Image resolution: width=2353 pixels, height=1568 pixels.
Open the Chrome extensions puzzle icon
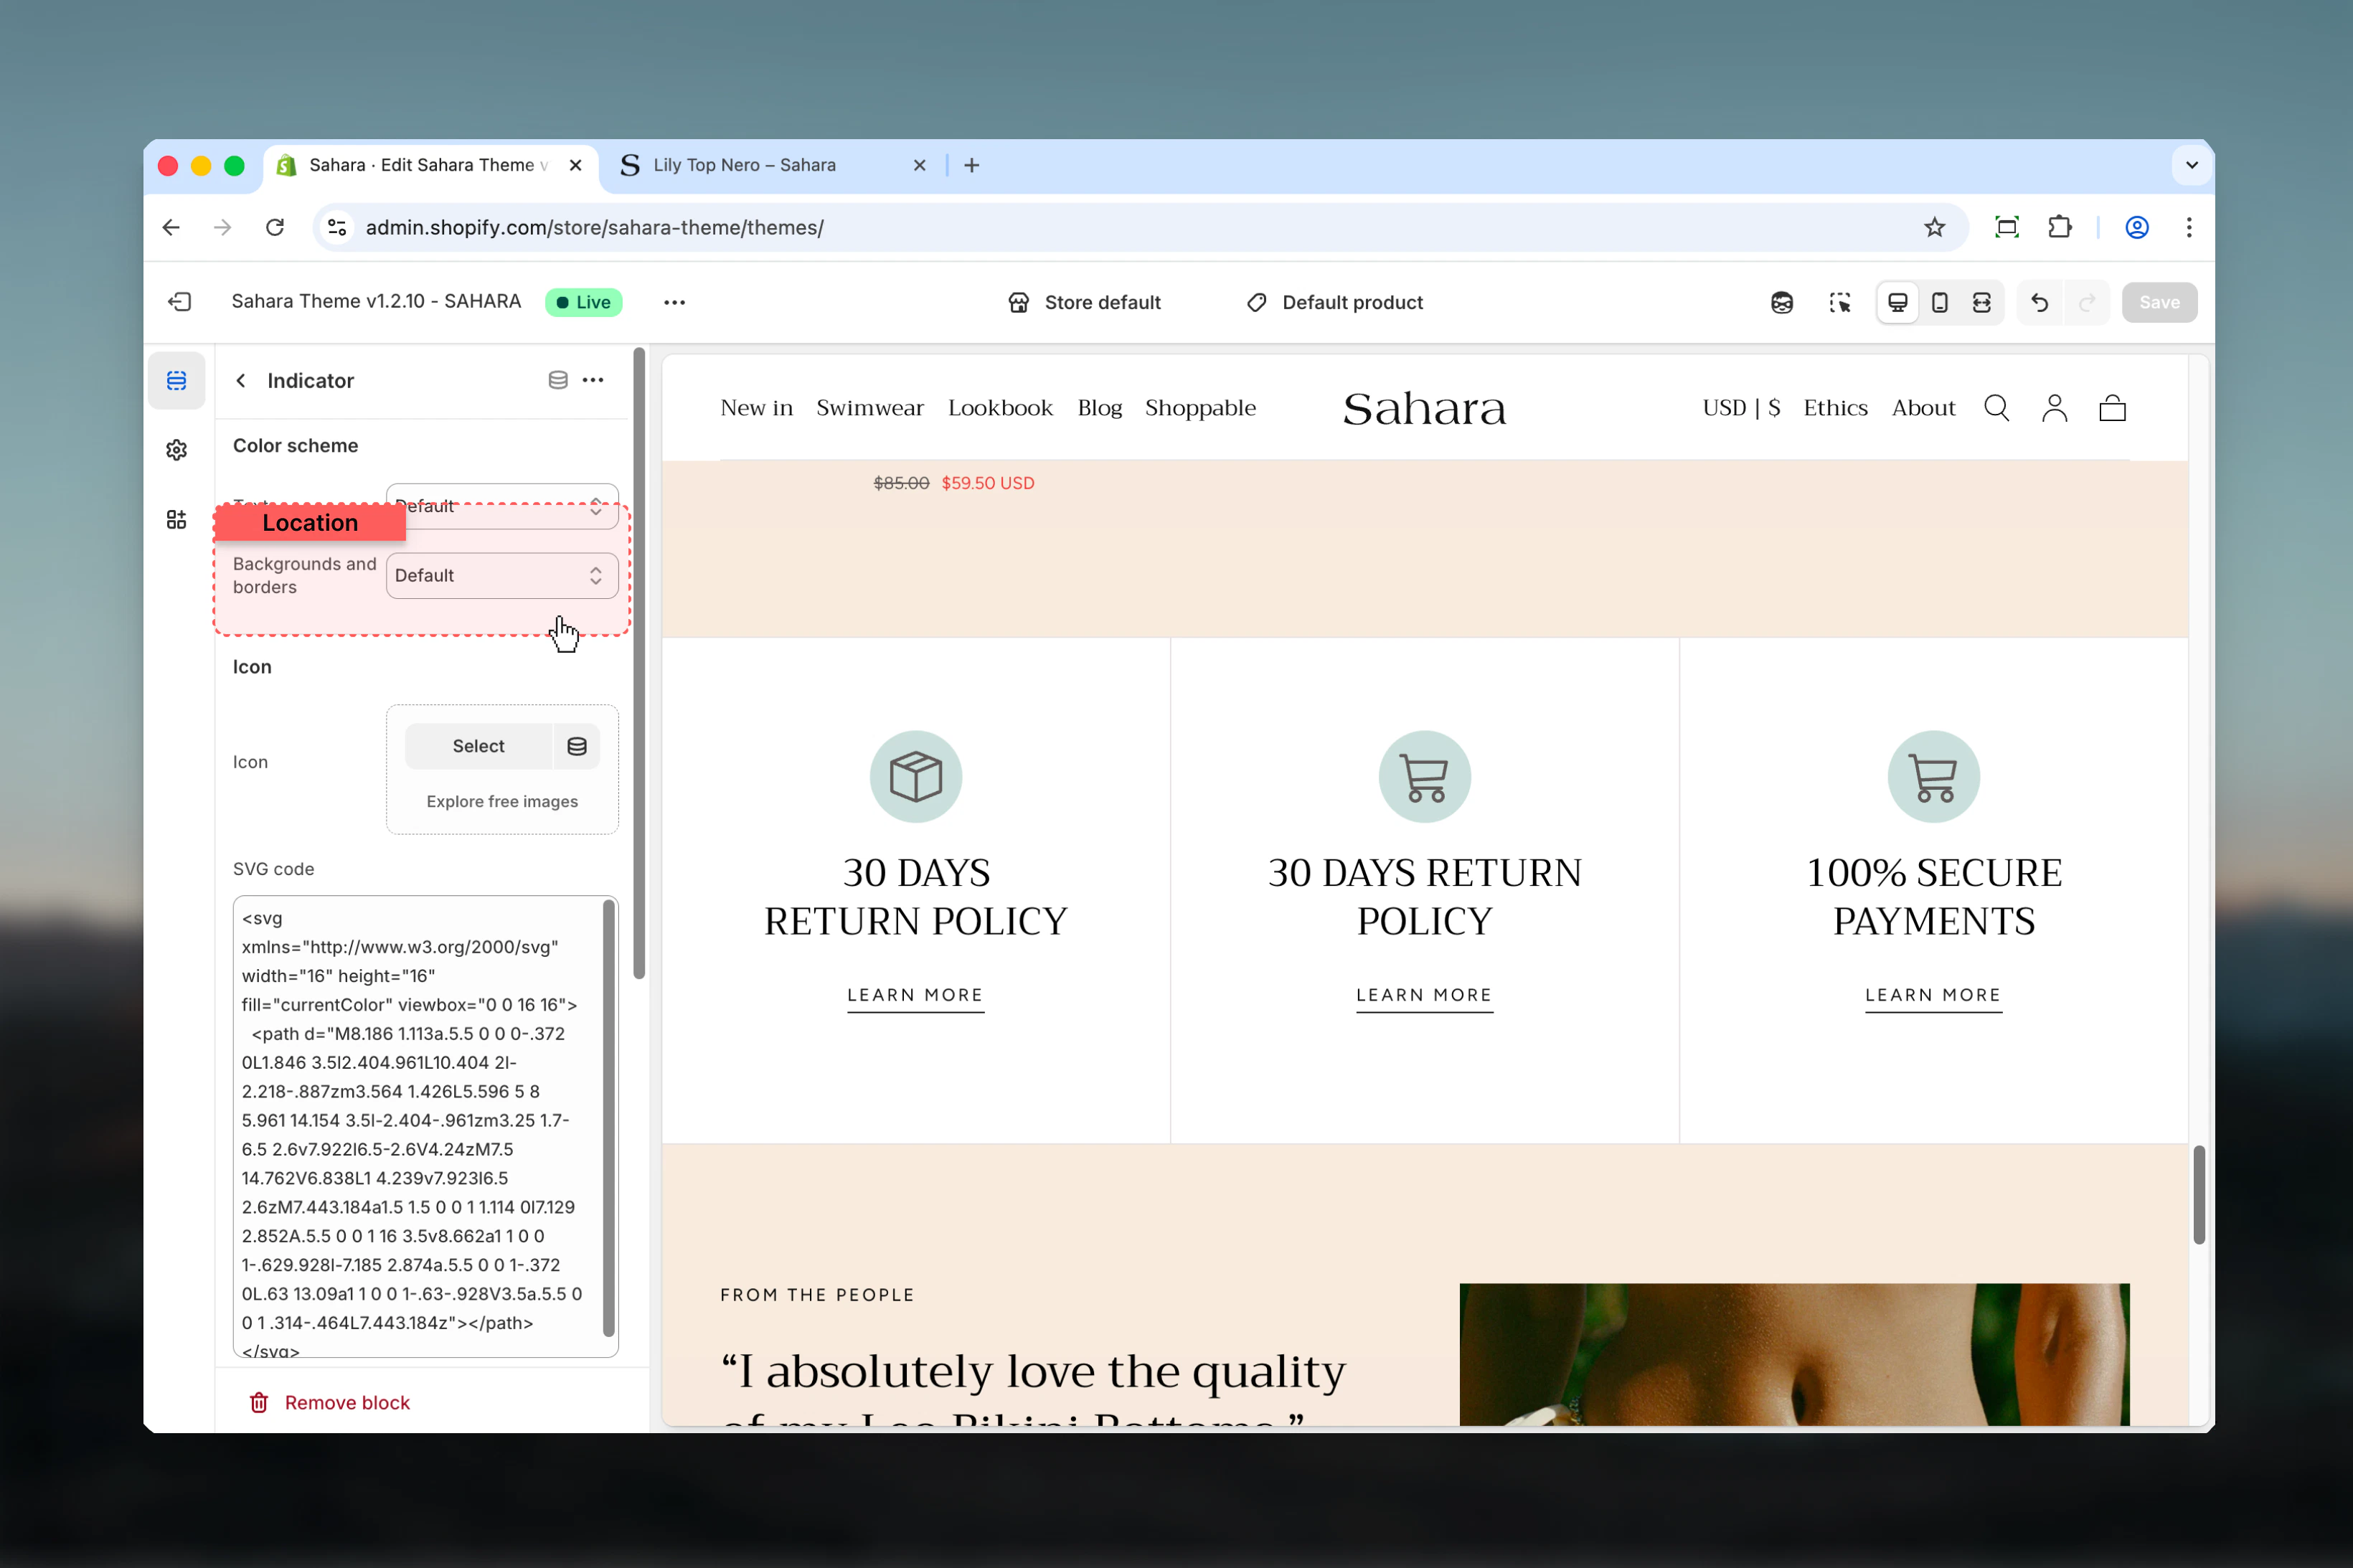(2059, 227)
